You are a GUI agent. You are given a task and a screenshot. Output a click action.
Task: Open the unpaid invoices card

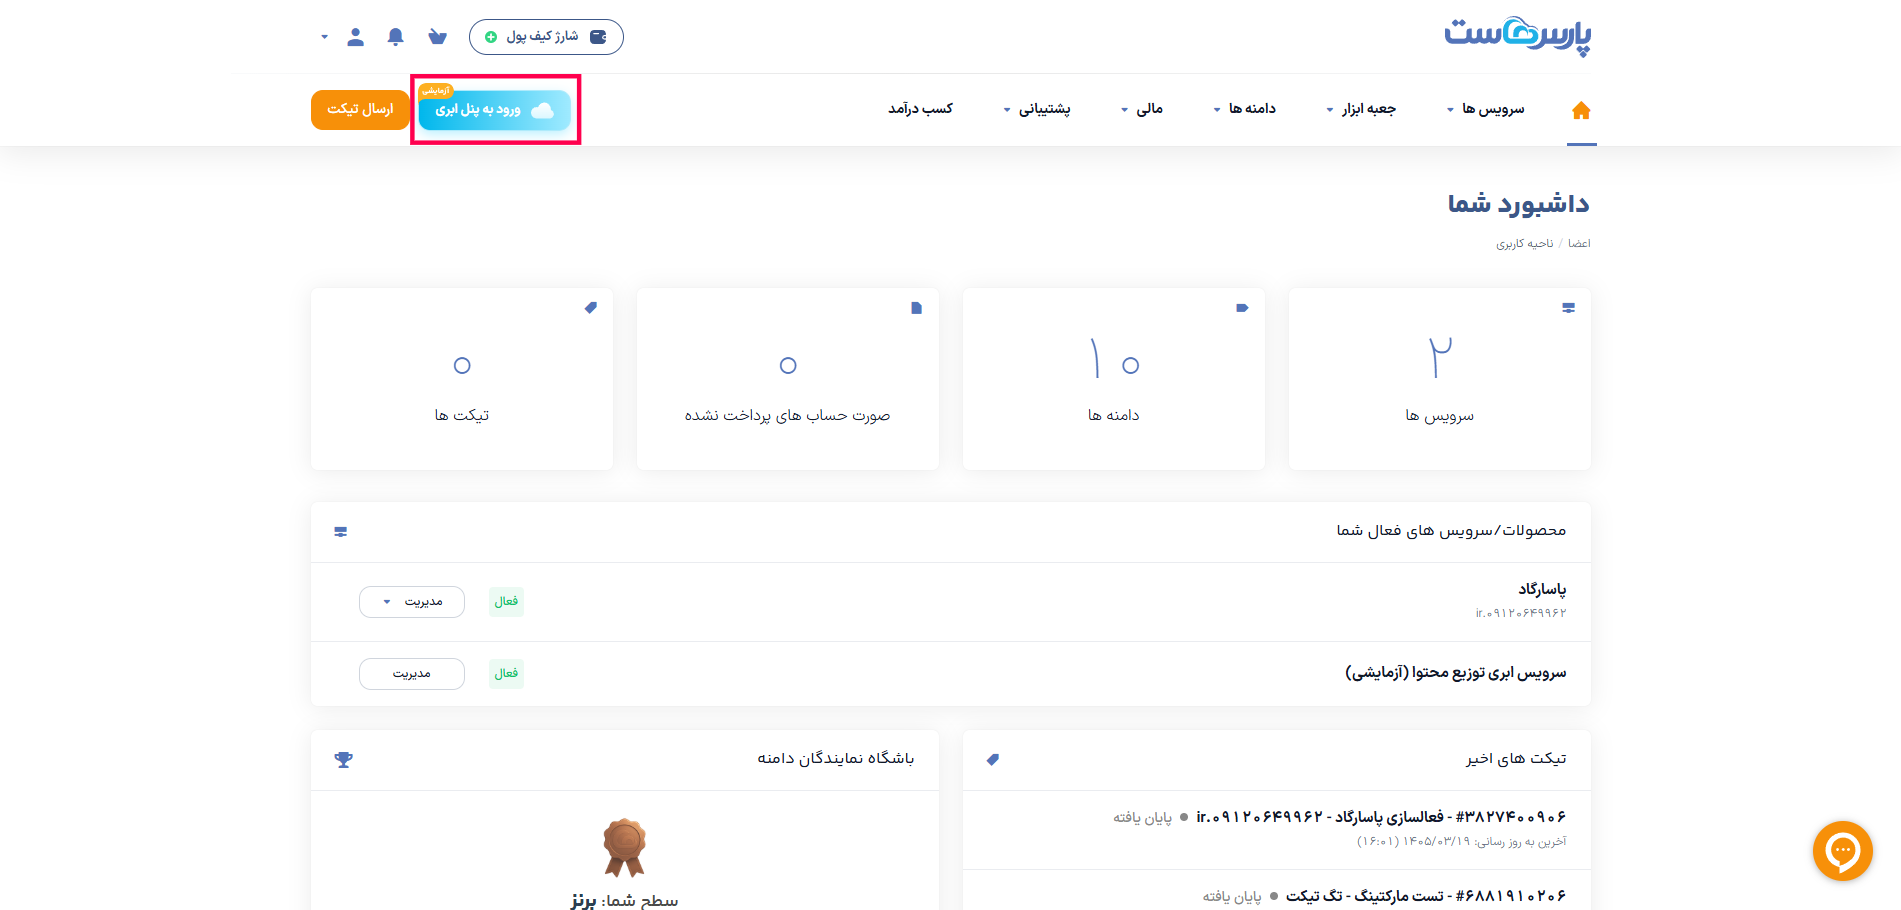pos(787,379)
